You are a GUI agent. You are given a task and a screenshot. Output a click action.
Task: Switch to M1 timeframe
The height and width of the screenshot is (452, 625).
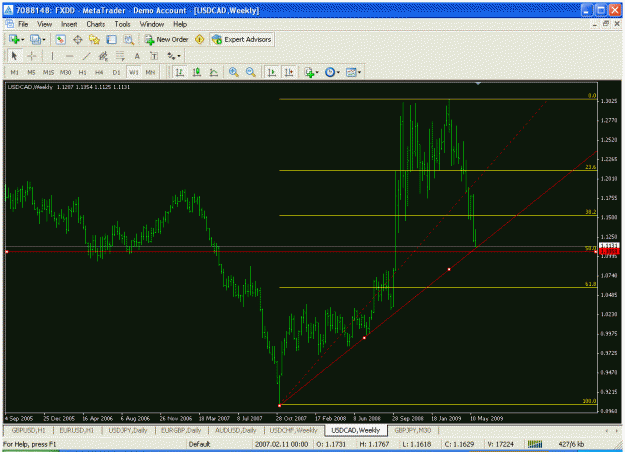click(x=14, y=72)
